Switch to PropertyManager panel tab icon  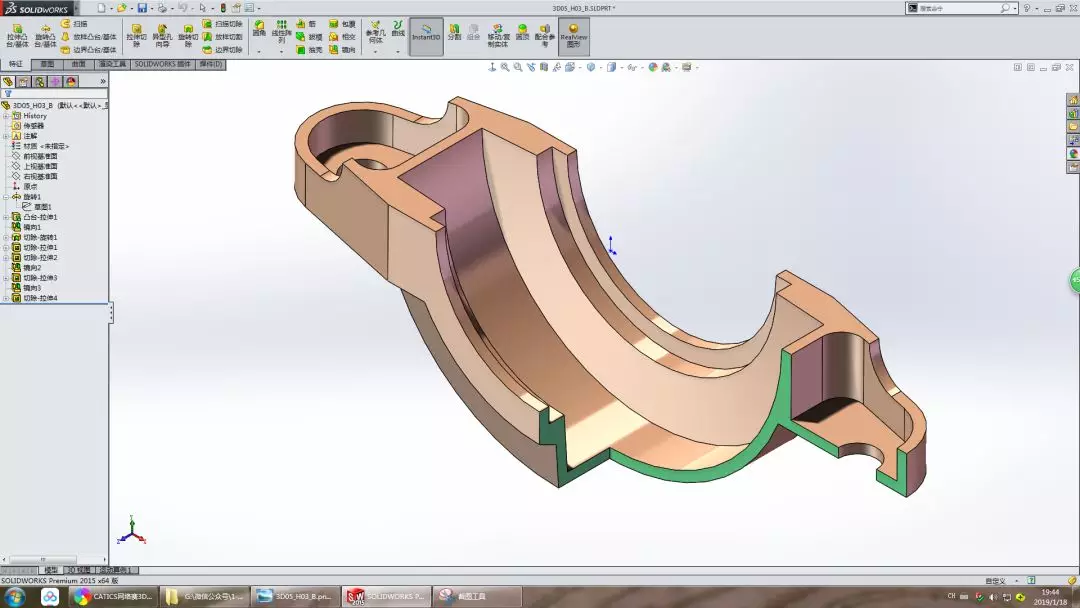tap(24, 82)
